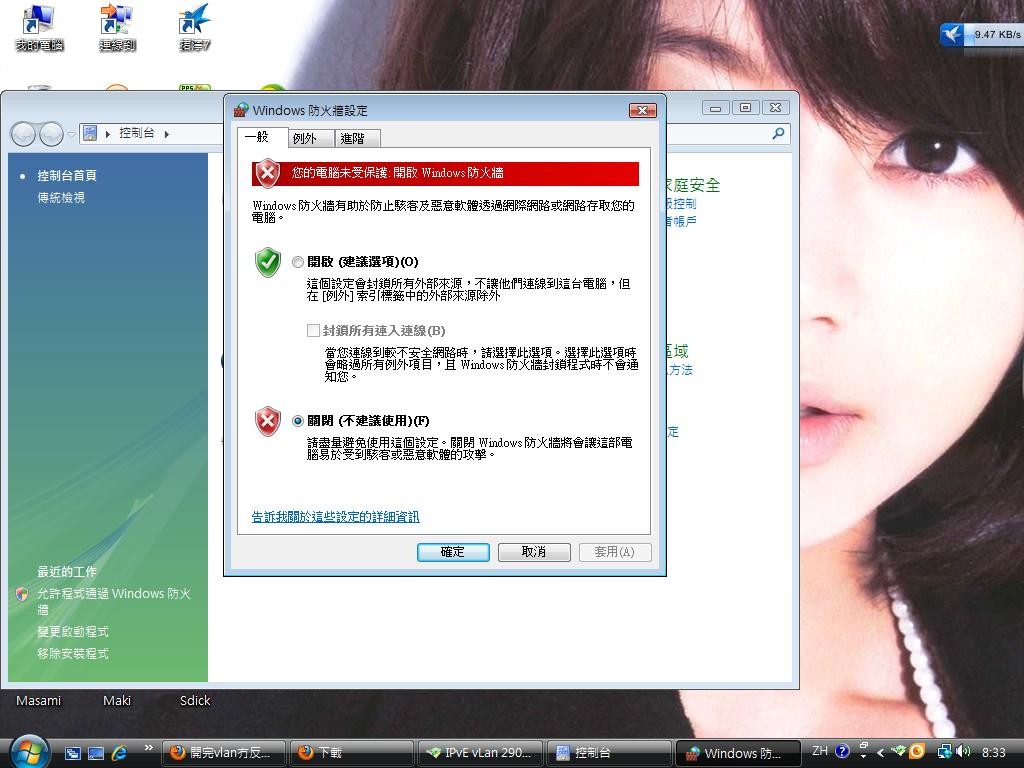Viewport: 1024px width, 768px height.
Task: Open the IPvE vLan taskbar item
Action: pos(480,753)
